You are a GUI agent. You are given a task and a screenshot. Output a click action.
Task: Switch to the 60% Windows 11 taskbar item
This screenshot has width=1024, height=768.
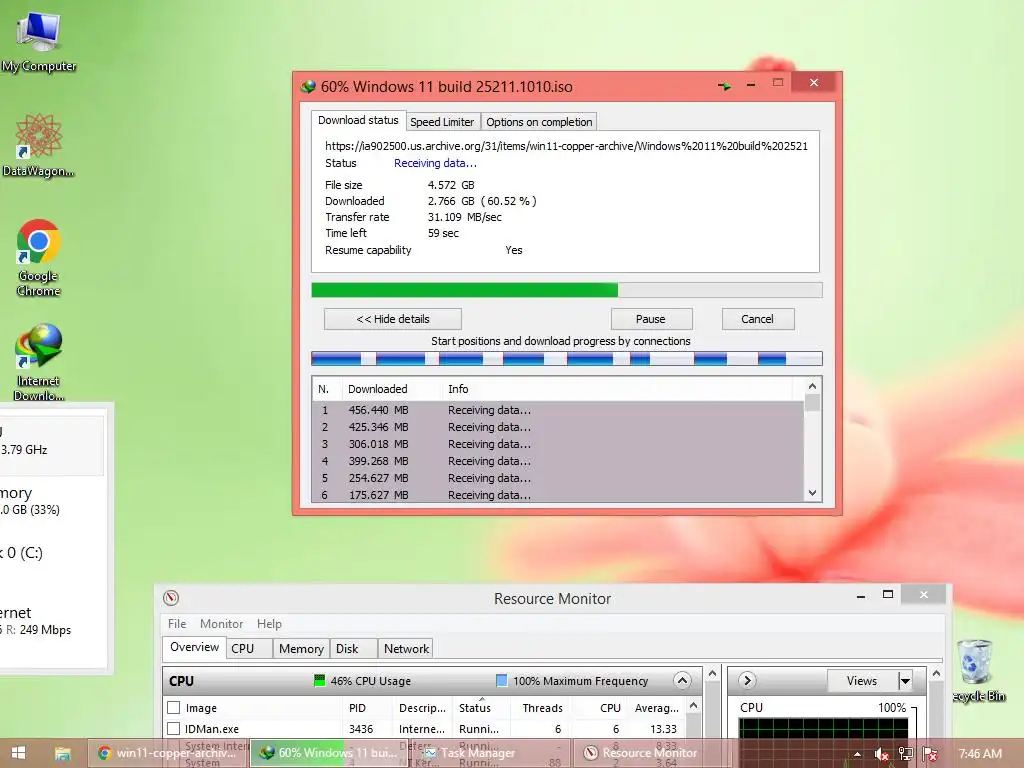coord(330,753)
